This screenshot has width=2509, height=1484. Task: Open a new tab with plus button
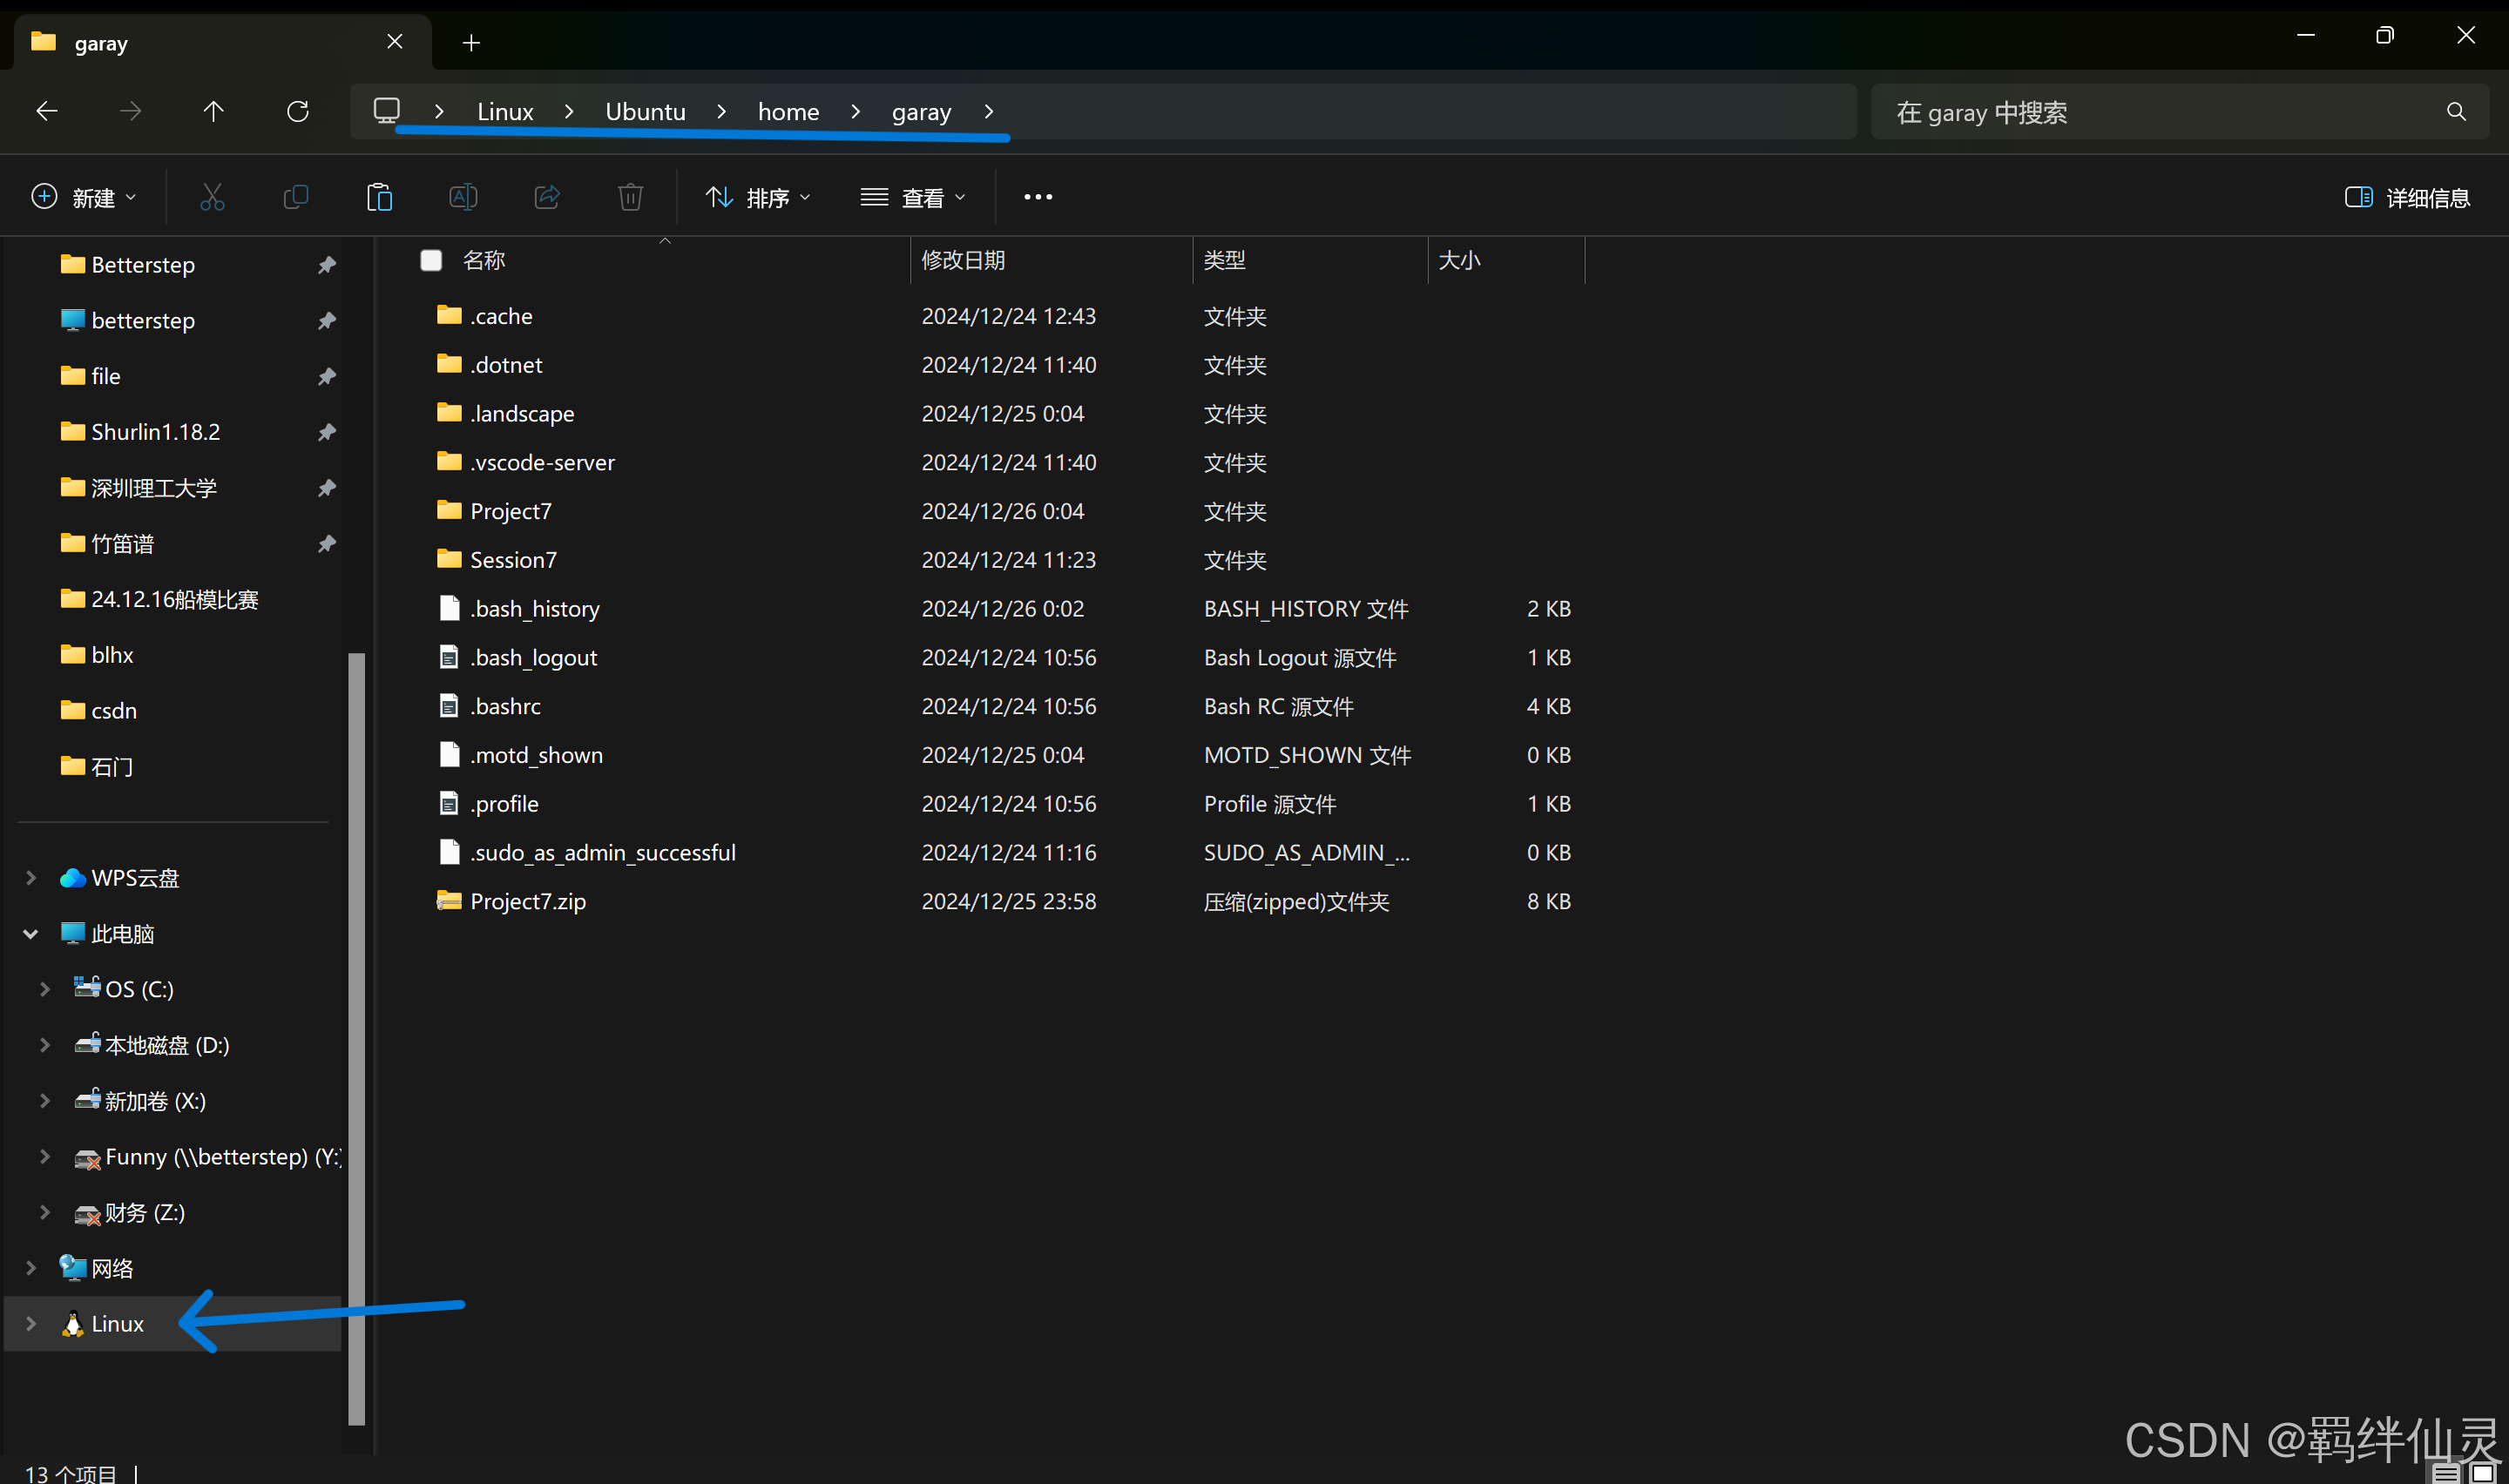point(471,42)
